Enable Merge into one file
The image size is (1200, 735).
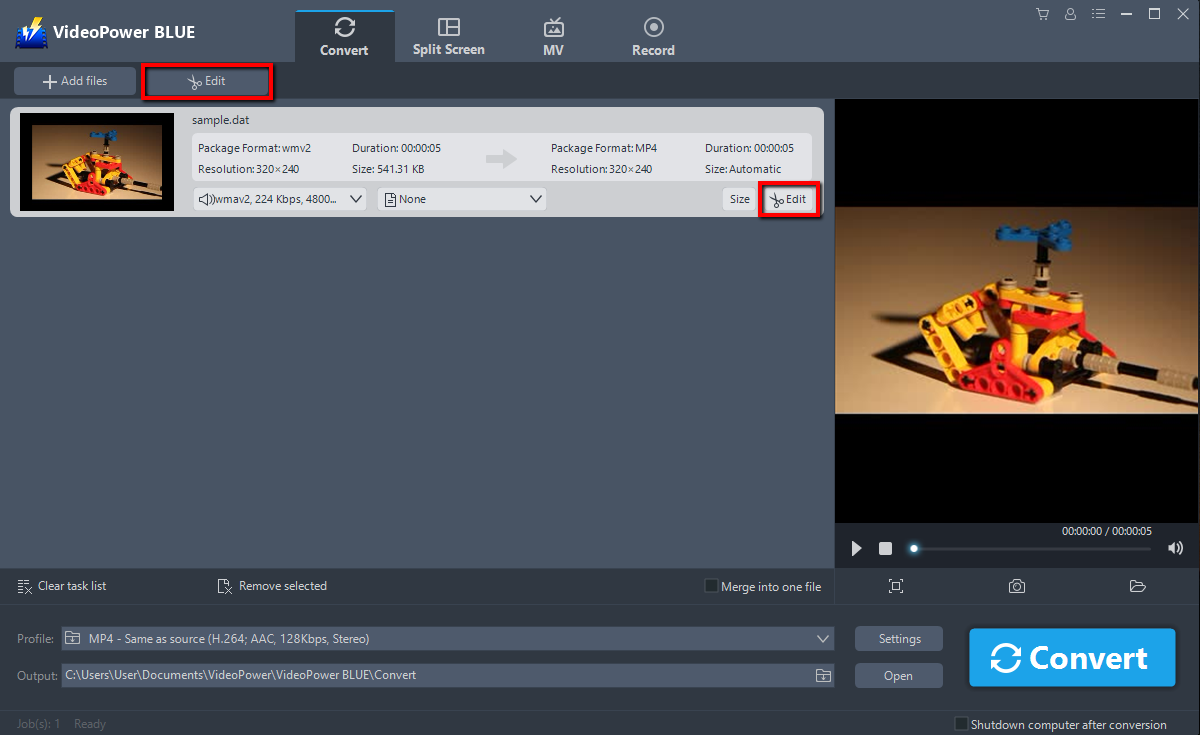[710, 586]
